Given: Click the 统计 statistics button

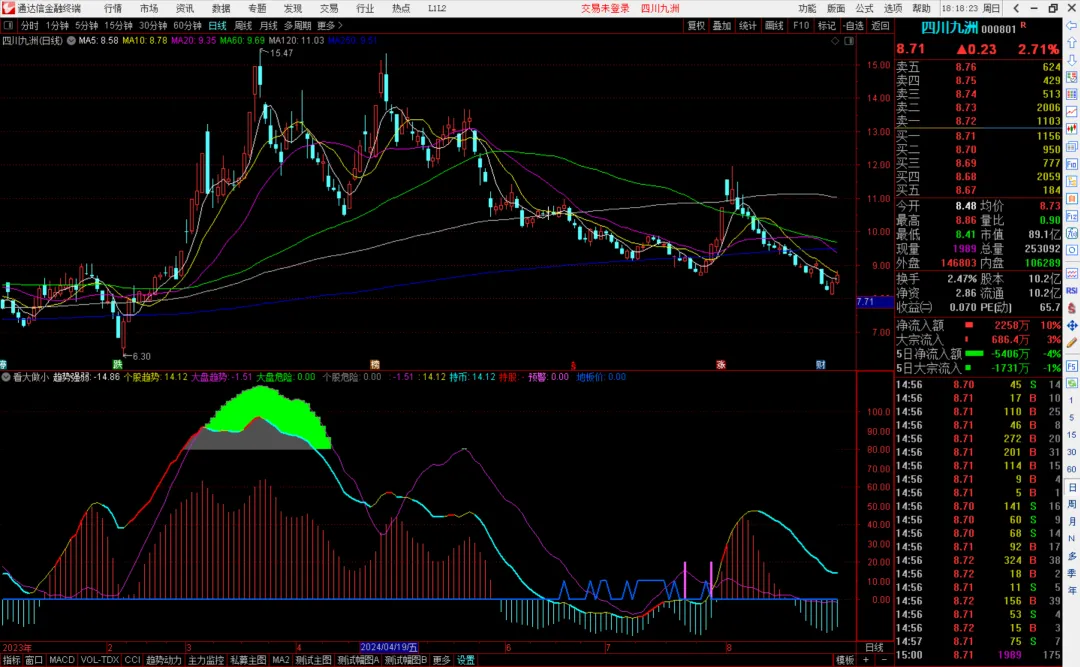Looking at the screenshot, I should 748,25.
